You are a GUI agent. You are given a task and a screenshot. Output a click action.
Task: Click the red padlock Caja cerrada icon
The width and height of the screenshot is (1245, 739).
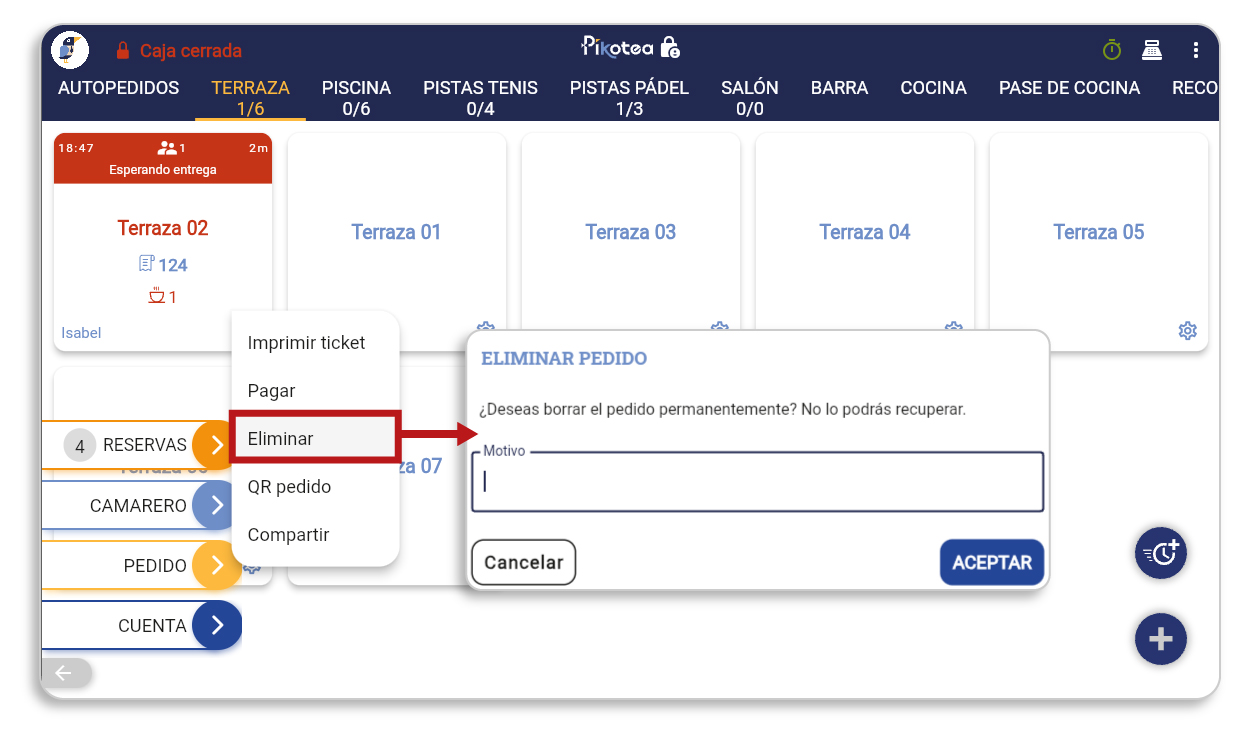tap(123, 50)
